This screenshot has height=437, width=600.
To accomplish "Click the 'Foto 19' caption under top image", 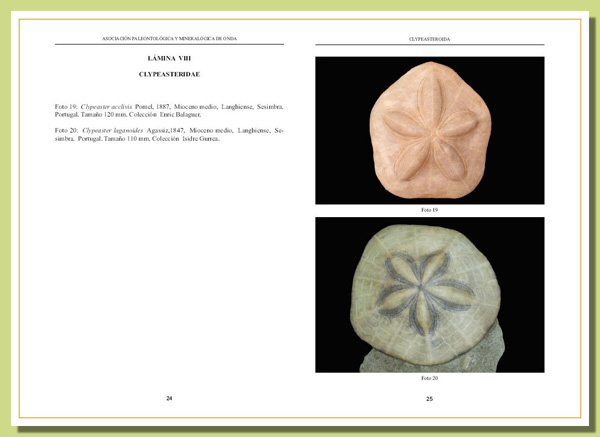I will [429, 210].
